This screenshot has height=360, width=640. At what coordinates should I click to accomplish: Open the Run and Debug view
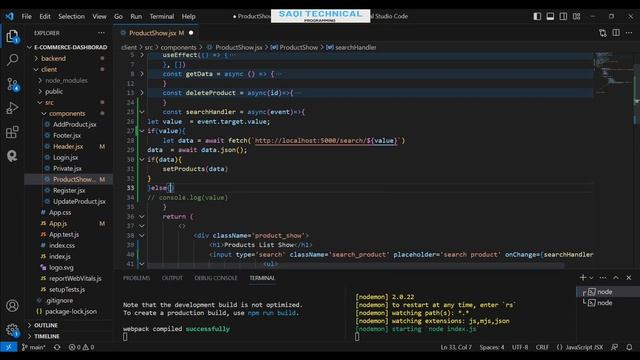point(12,108)
